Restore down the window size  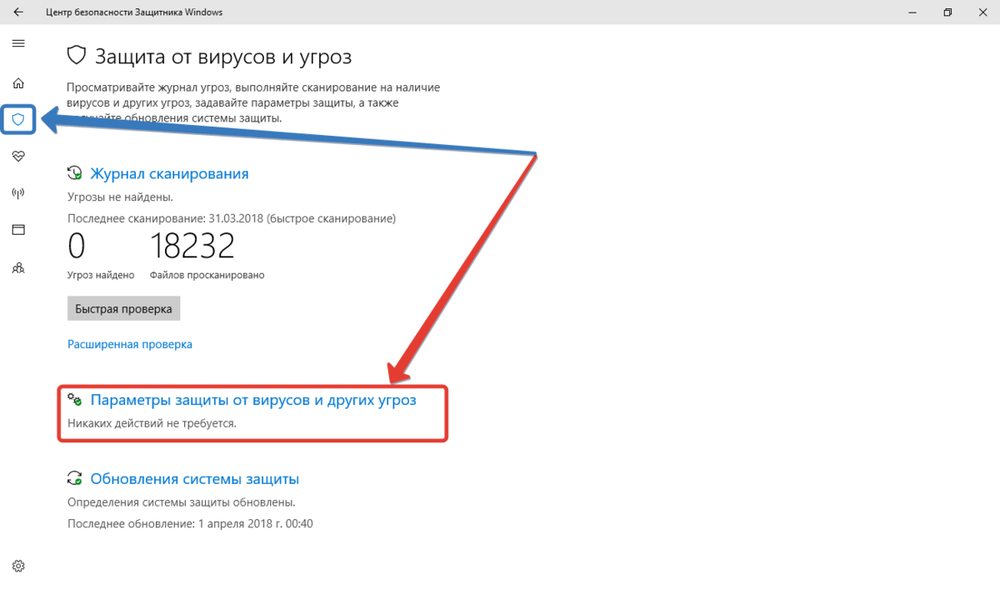click(x=947, y=12)
